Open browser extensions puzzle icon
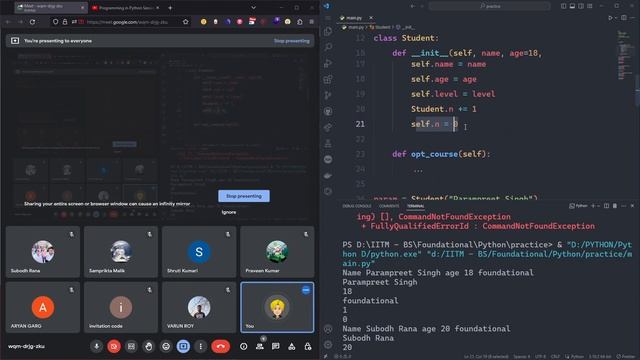The image size is (640, 360). (x=300, y=22)
